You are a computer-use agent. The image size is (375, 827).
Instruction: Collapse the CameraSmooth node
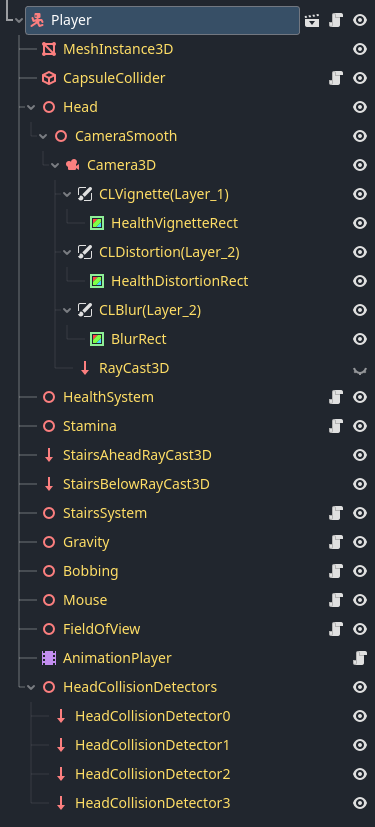click(43, 137)
